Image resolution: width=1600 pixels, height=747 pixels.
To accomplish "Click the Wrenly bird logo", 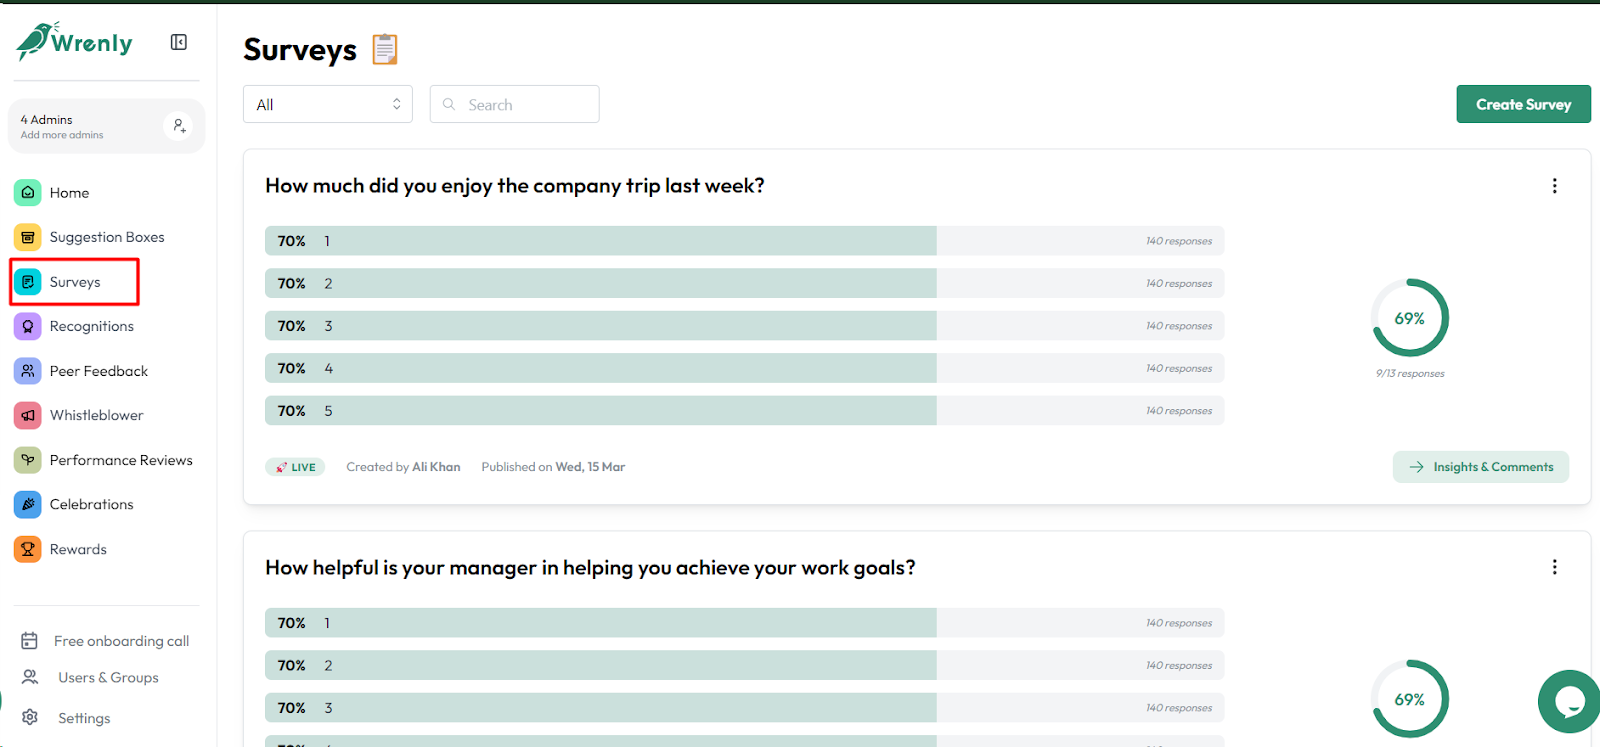I will 74,41.
